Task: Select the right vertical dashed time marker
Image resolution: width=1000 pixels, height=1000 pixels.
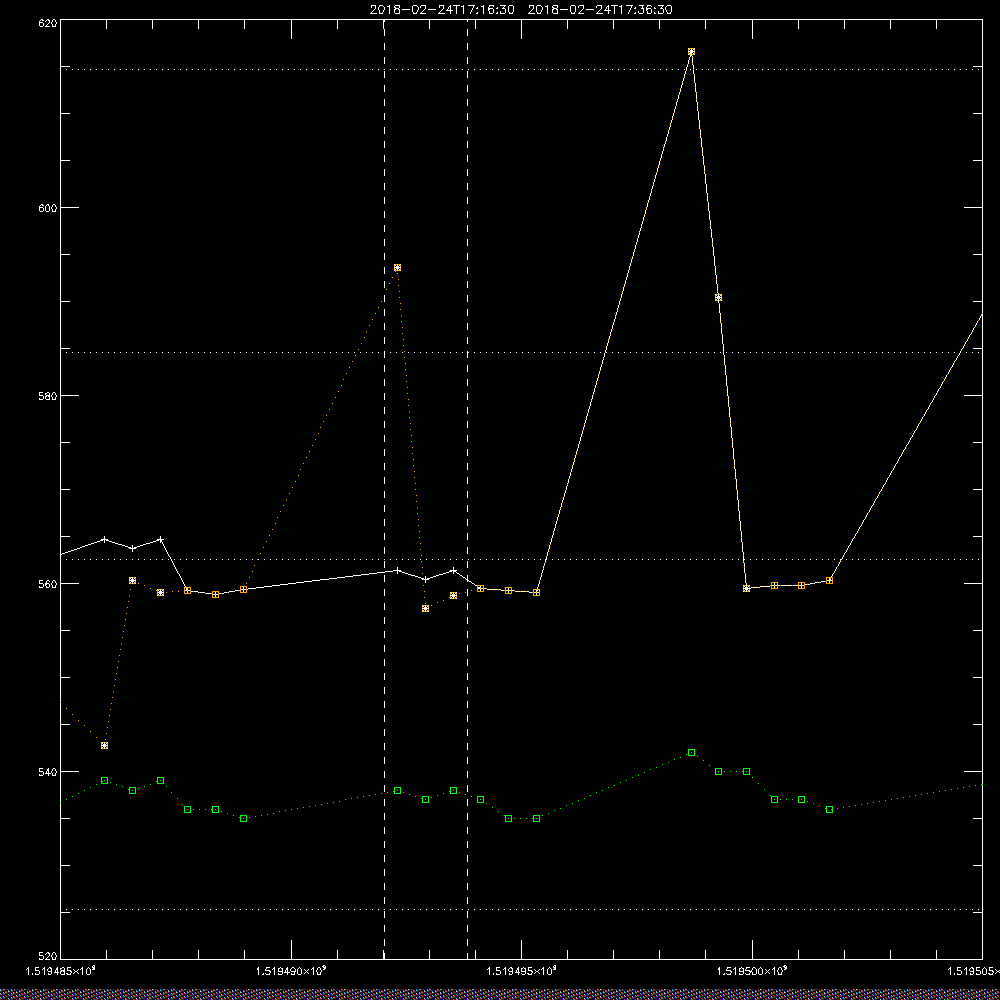Action: tap(467, 489)
